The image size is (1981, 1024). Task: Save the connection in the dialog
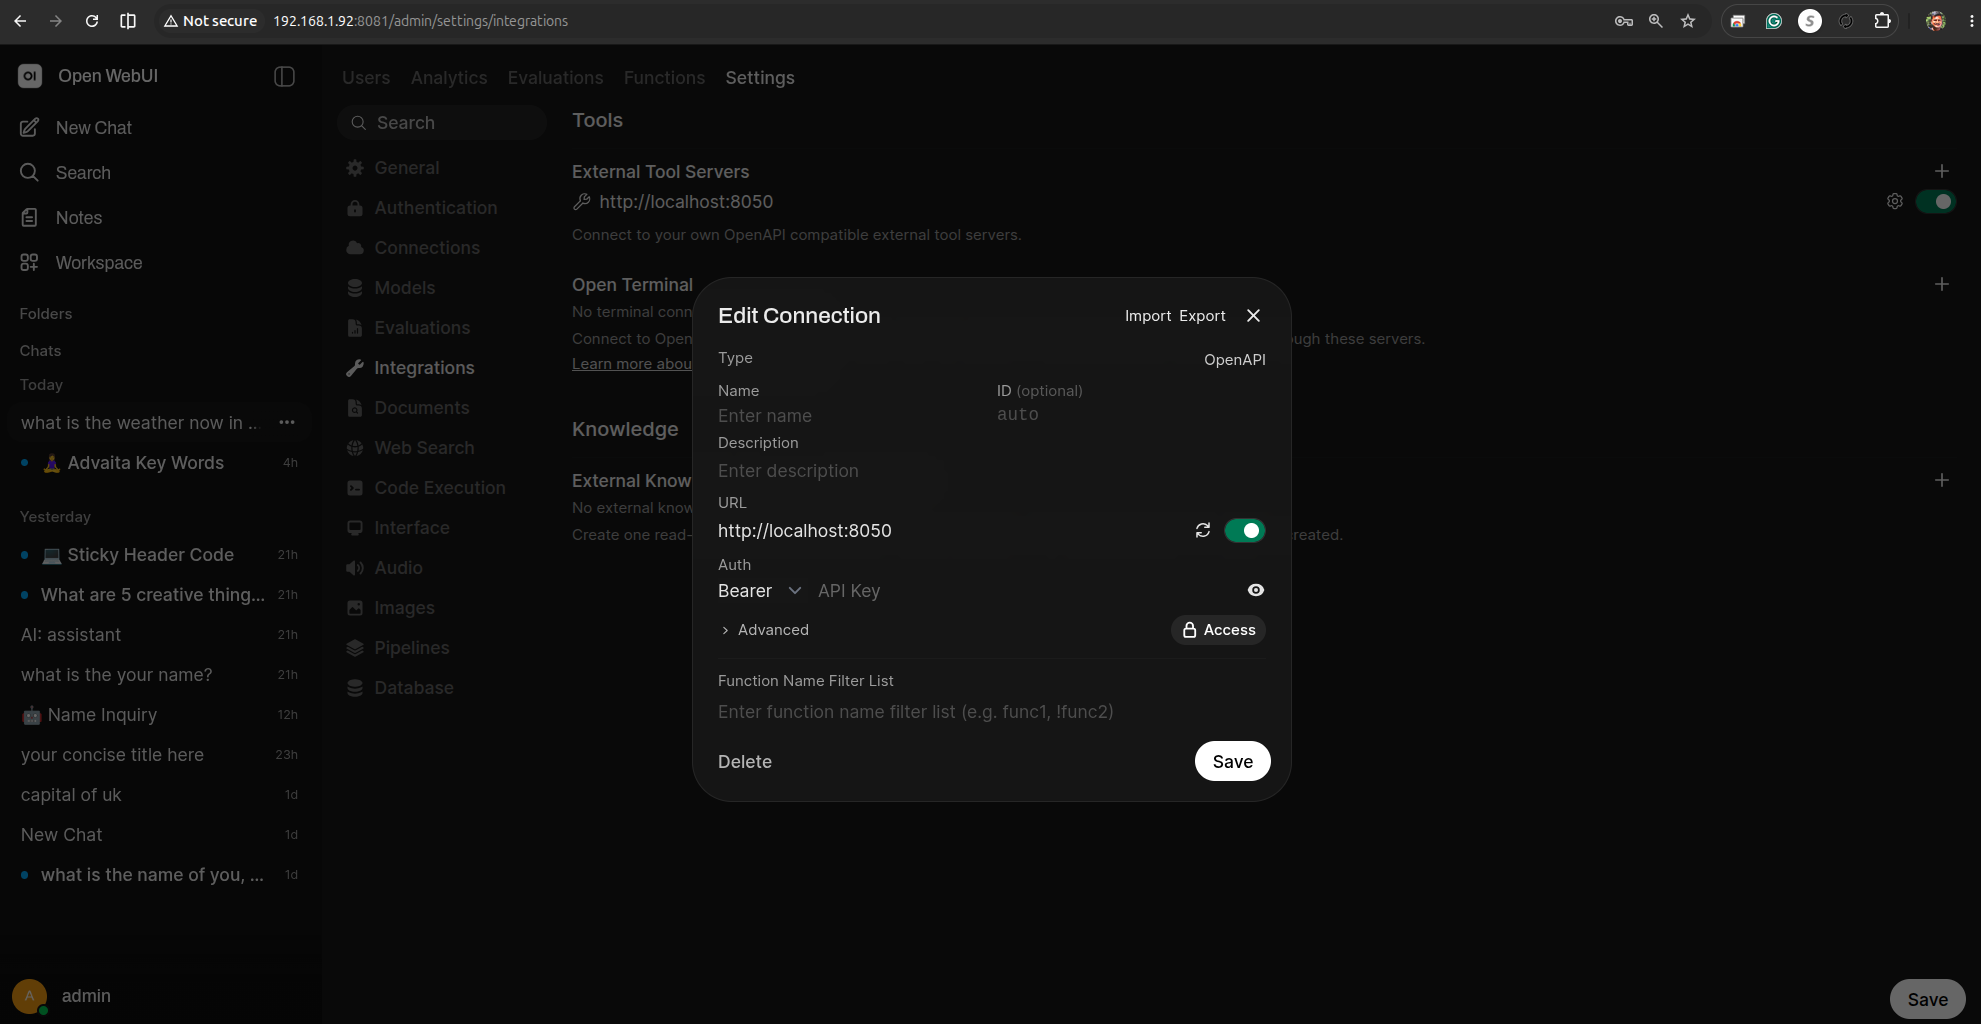click(1232, 762)
